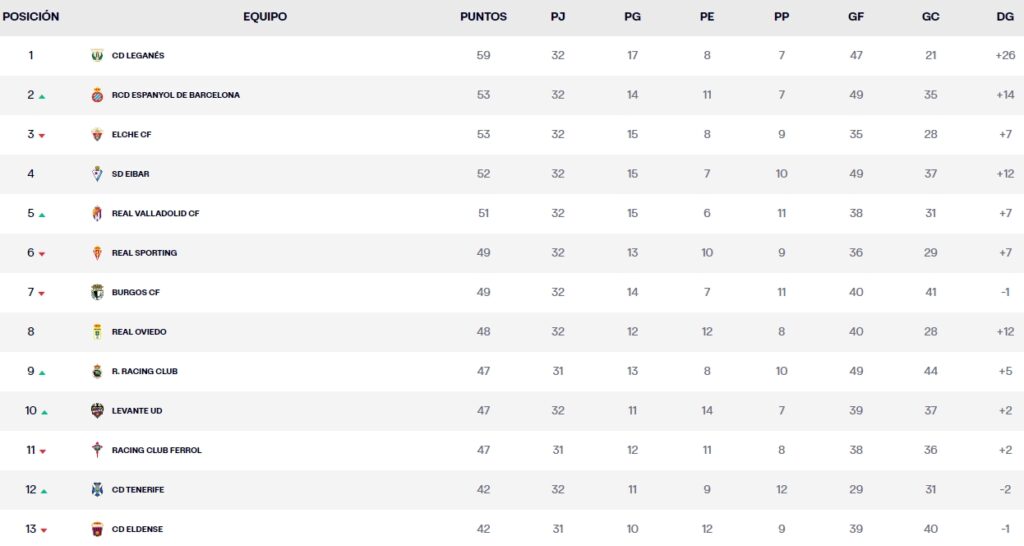Open the CD Eldense team link
1024x546 pixels.
pyautogui.click(x=137, y=530)
